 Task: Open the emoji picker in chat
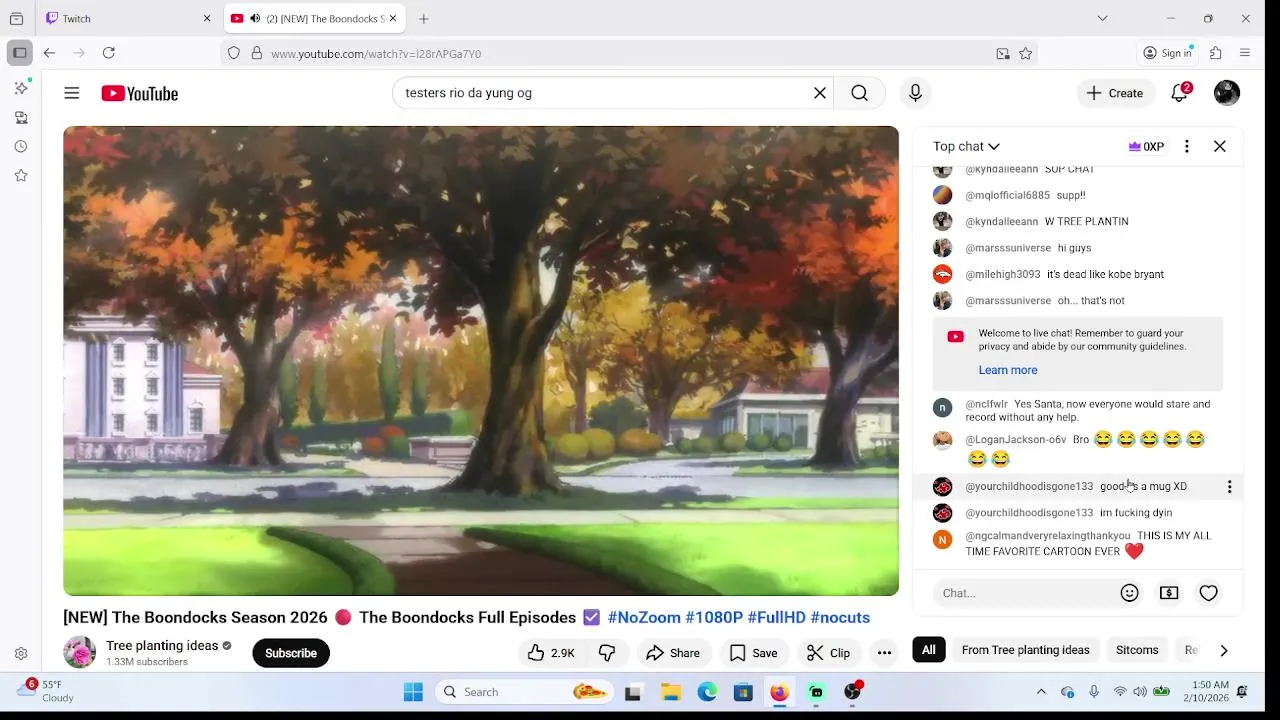(x=1130, y=593)
